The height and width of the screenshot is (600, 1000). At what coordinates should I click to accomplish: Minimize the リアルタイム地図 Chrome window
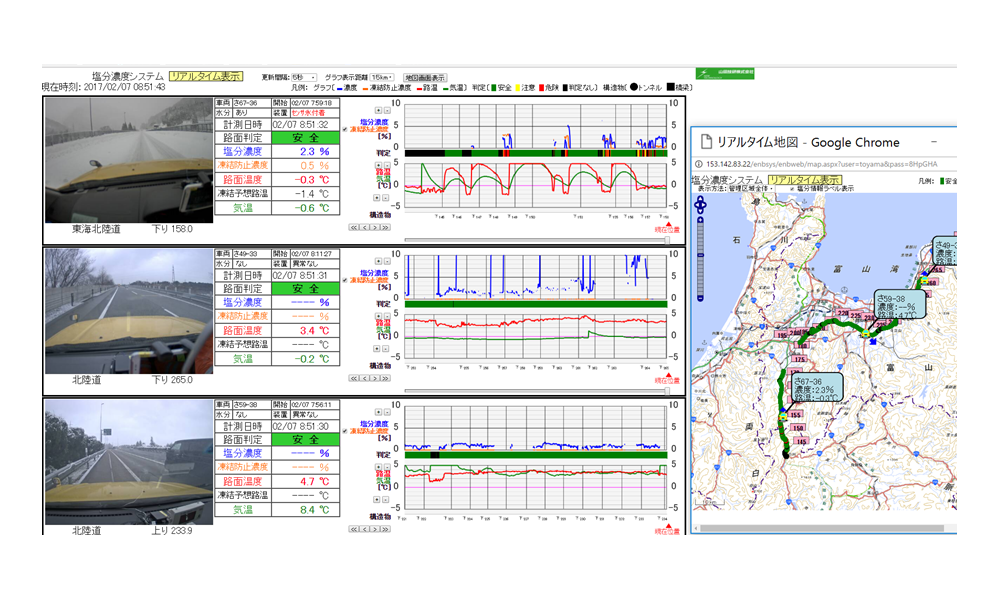click(x=934, y=142)
